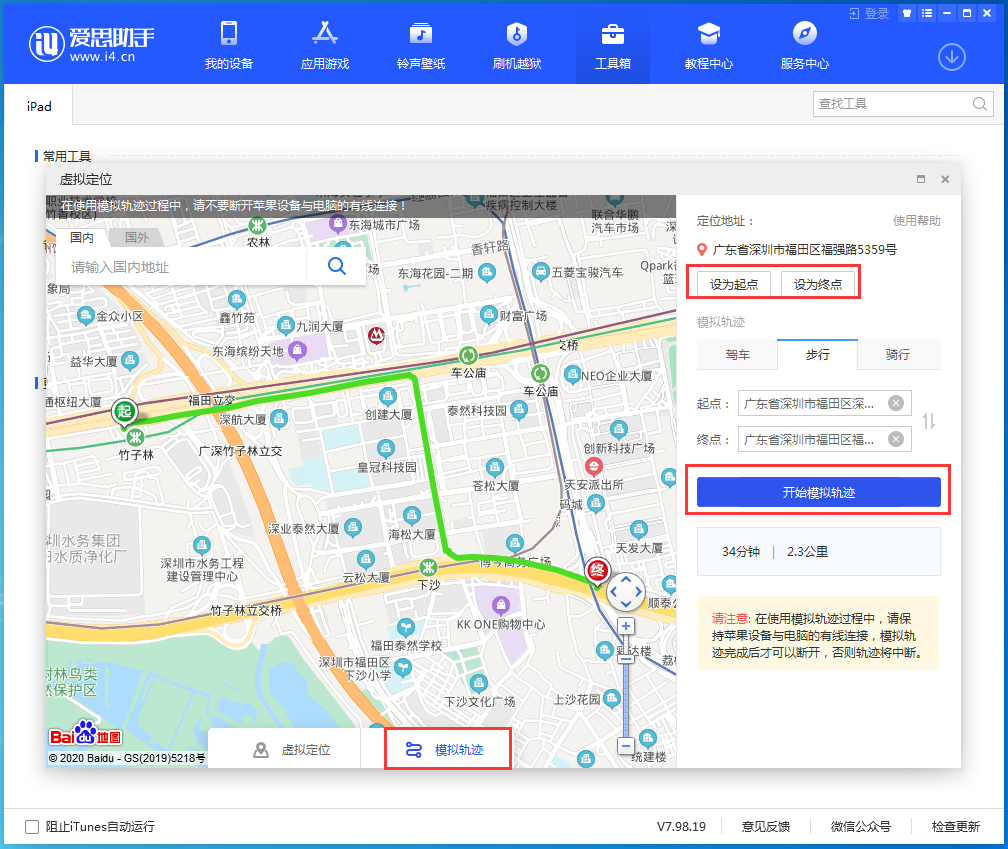
Task: Click 检查更新 check update link
Action: [x=955, y=827]
